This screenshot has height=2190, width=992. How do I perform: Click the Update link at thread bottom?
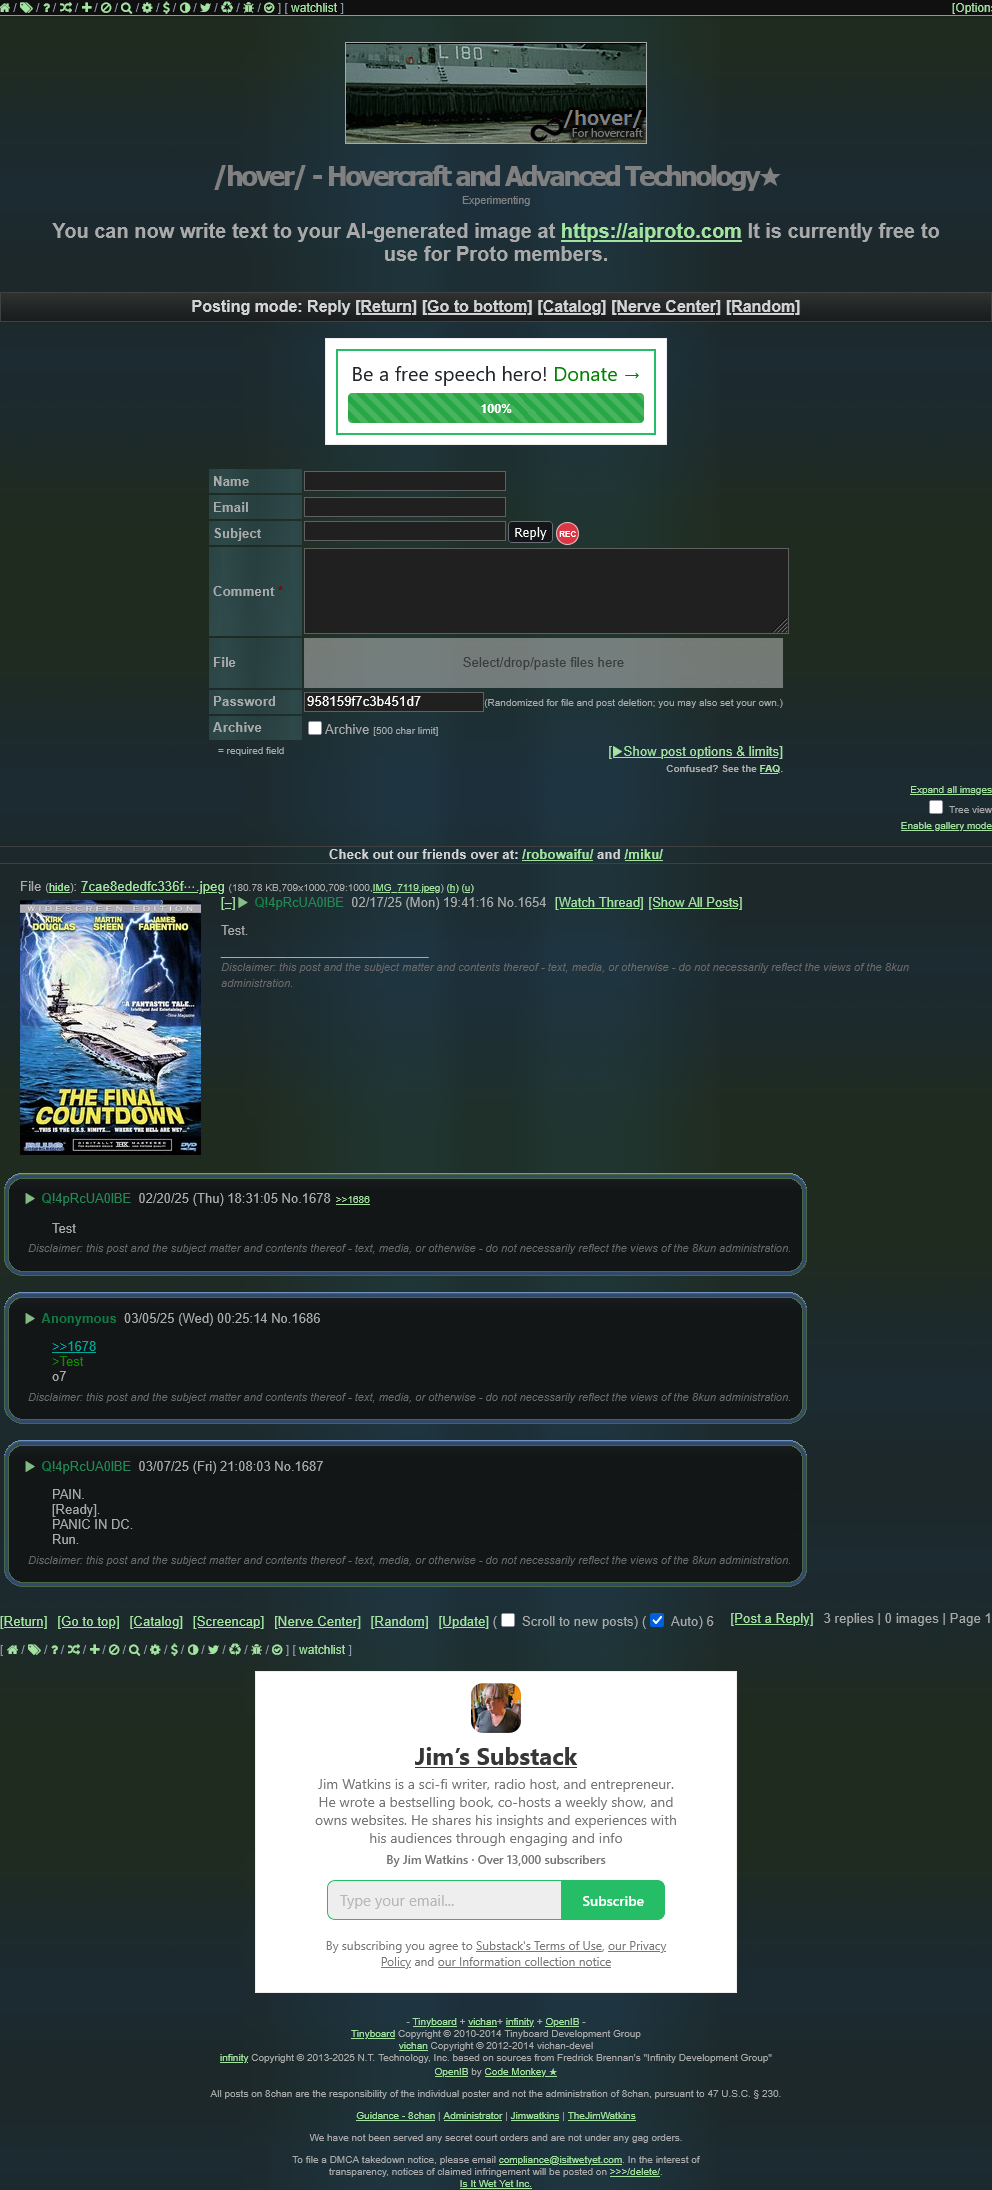464,1621
